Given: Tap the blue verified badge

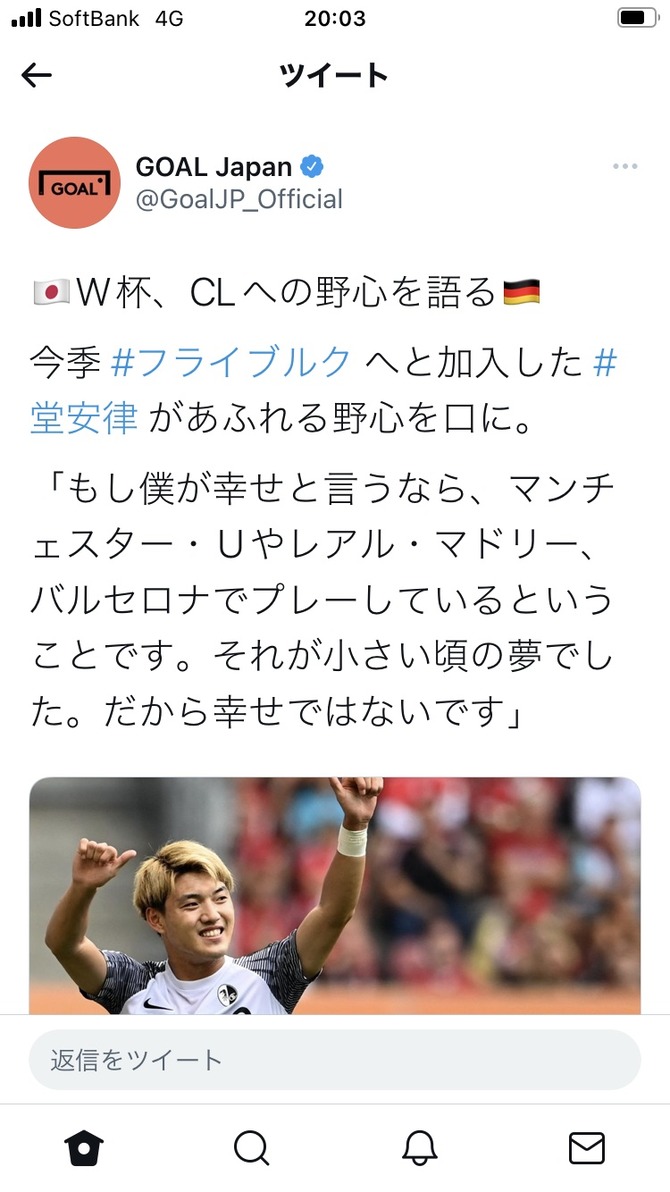Looking at the screenshot, I should 312,166.
